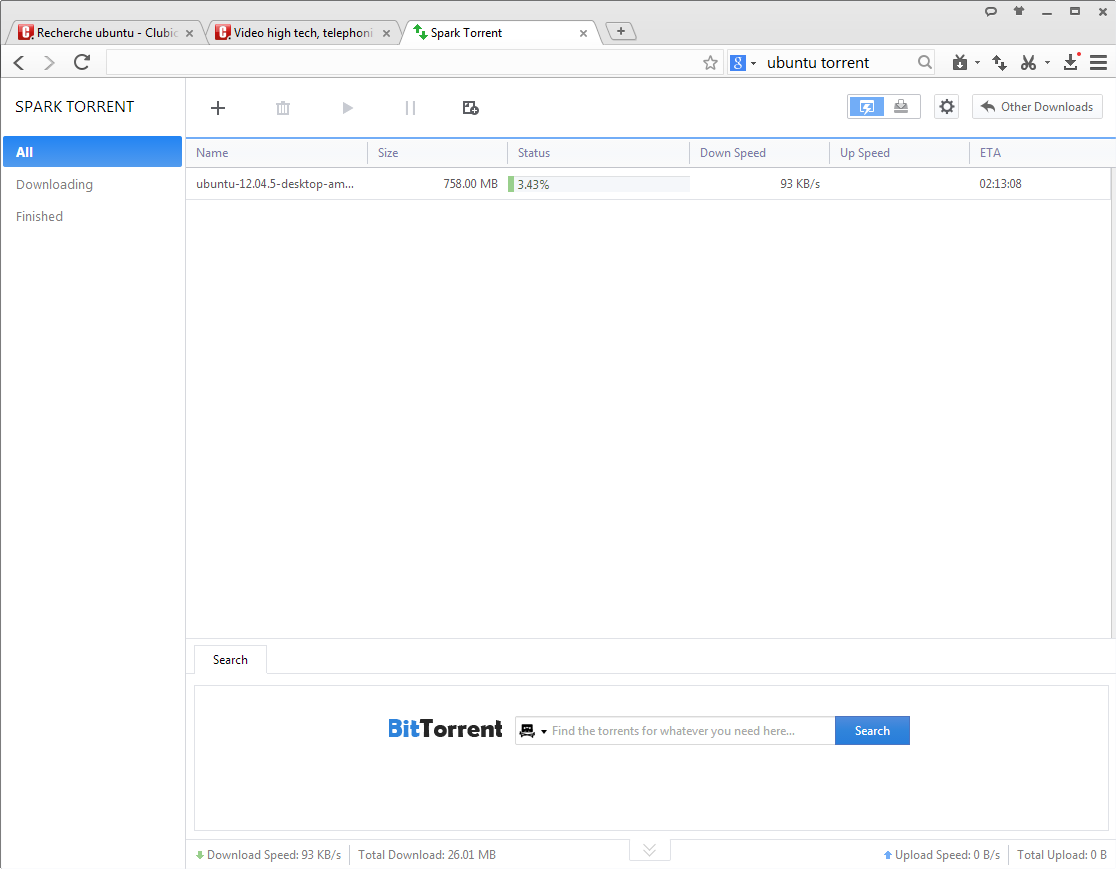The height and width of the screenshot is (869, 1116).
Task: Click the 93 KB/s down speed cell
Action: [800, 184]
